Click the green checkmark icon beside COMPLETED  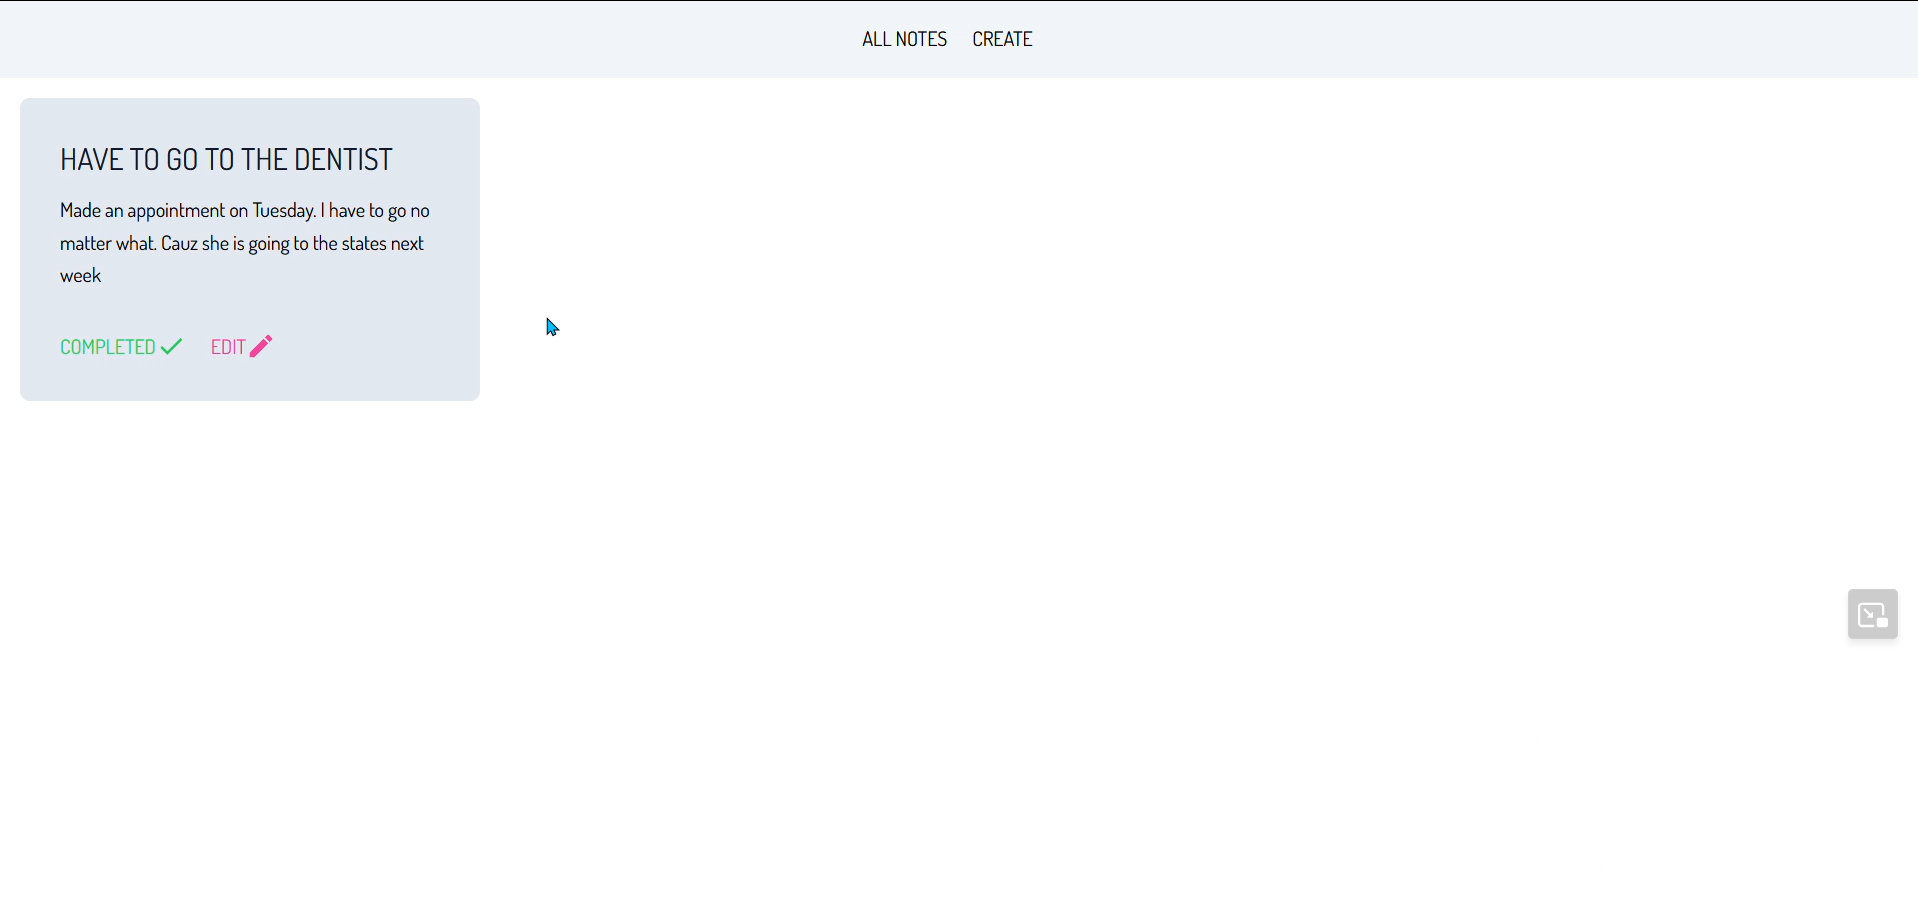[x=172, y=346]
